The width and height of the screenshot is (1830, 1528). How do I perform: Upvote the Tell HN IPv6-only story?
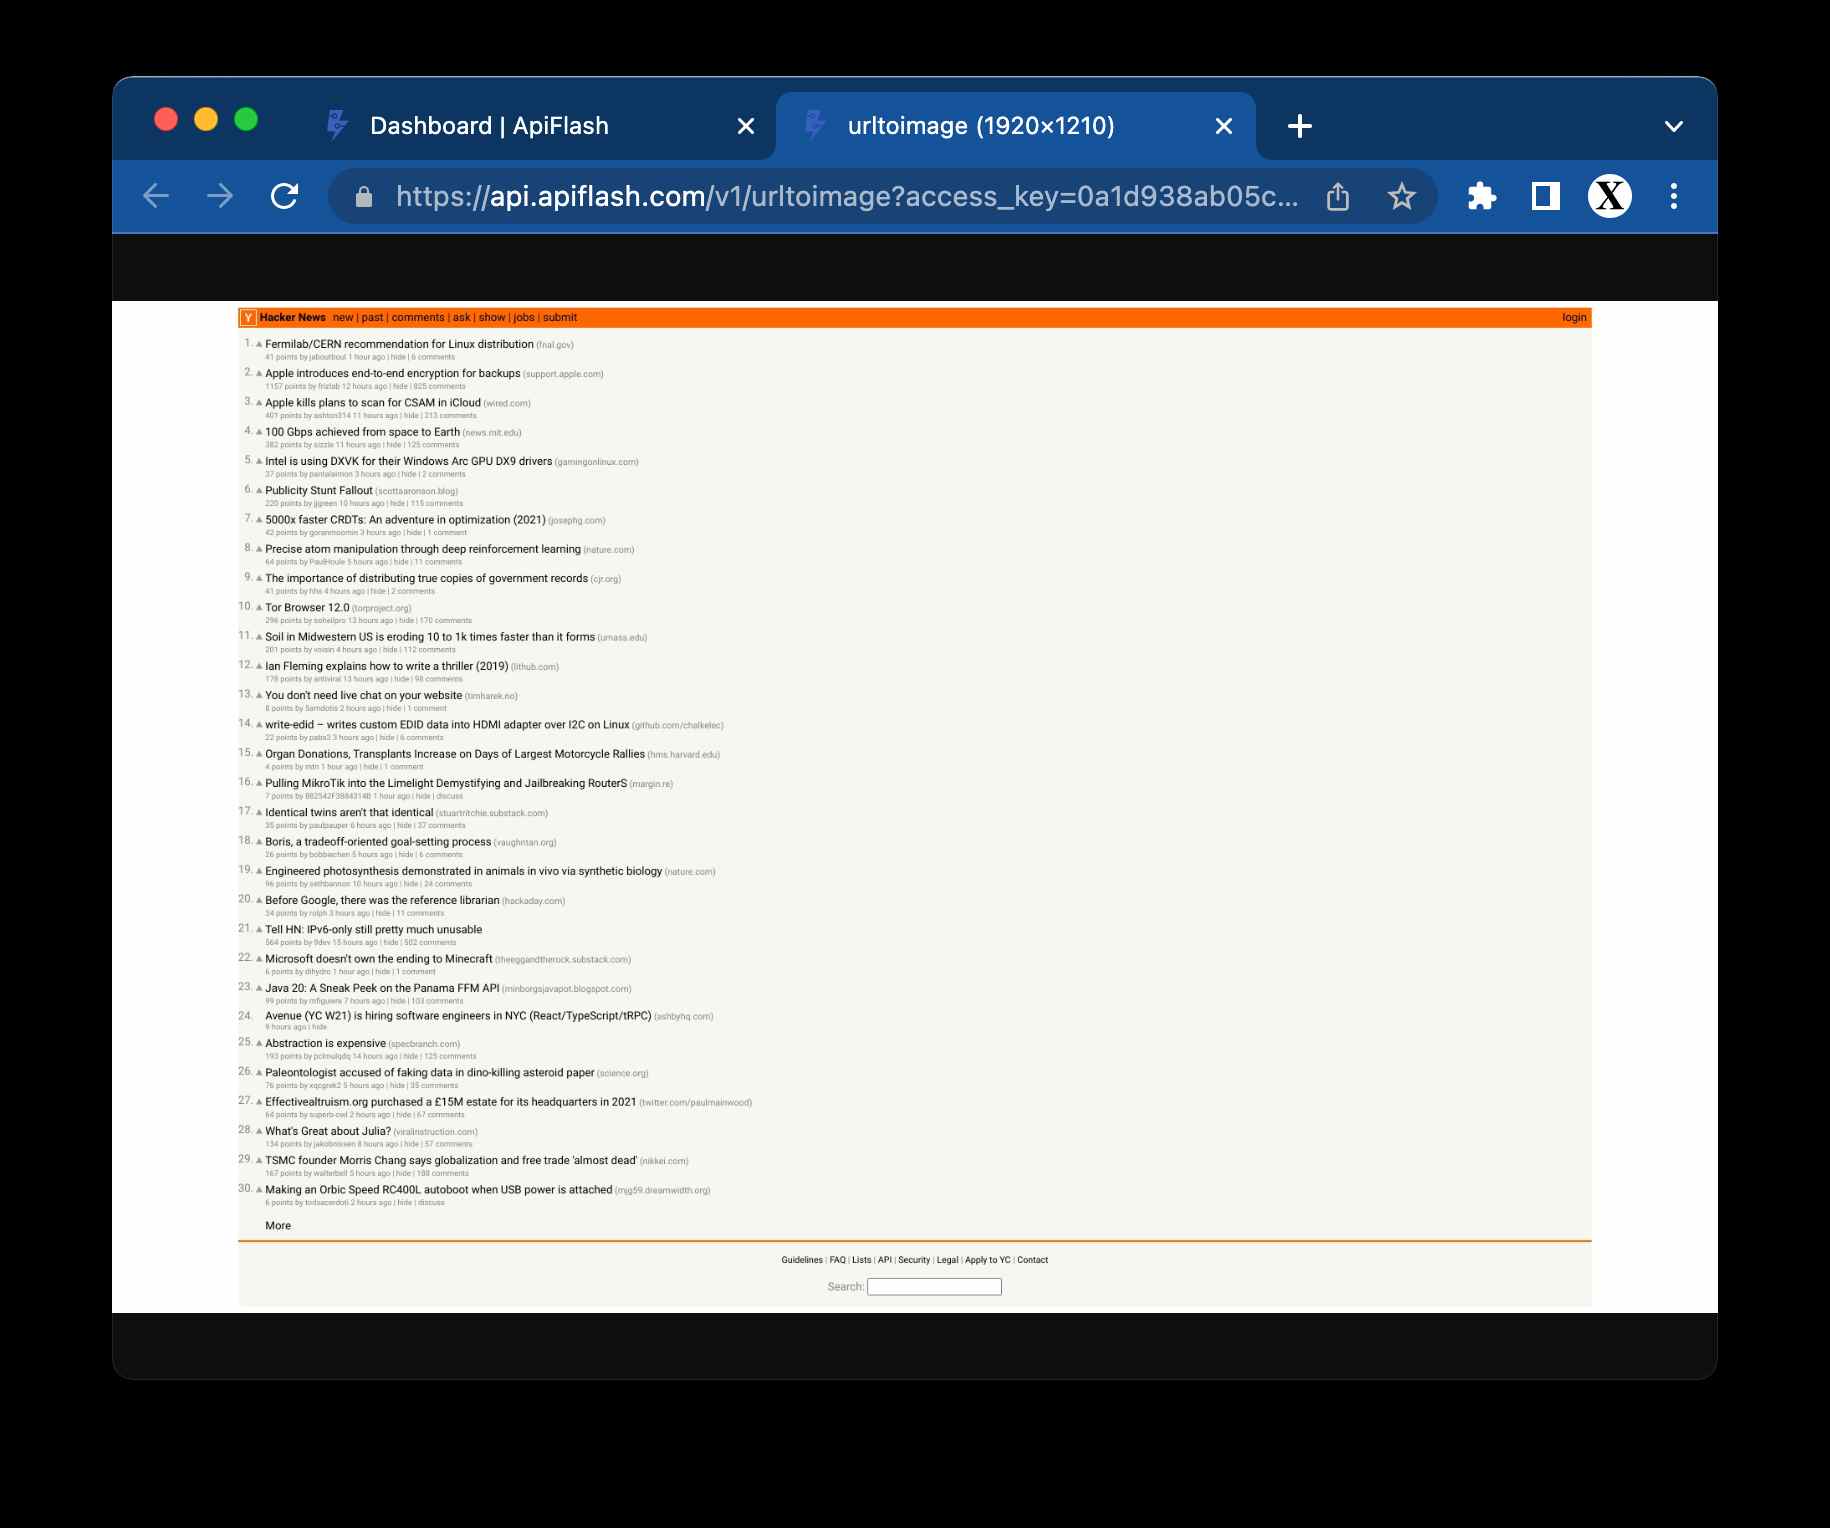(259, 929)
